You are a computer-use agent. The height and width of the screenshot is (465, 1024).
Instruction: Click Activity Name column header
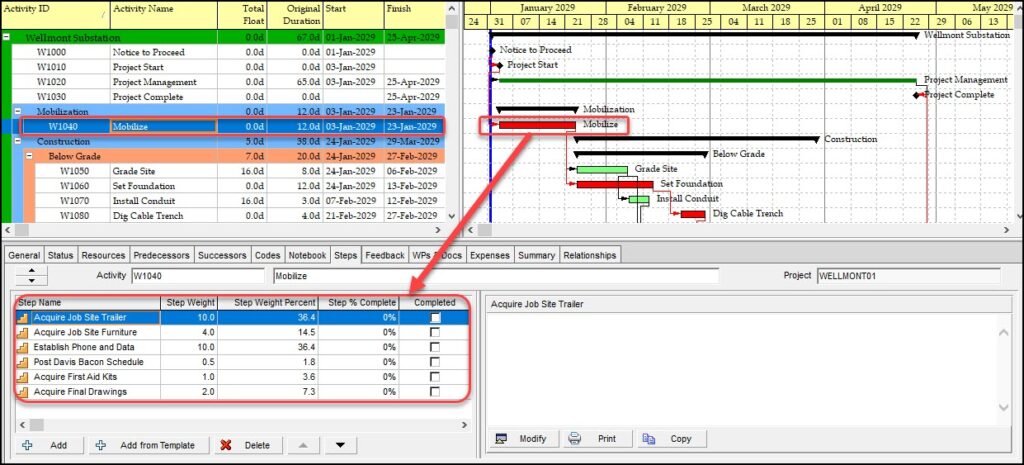163,15
